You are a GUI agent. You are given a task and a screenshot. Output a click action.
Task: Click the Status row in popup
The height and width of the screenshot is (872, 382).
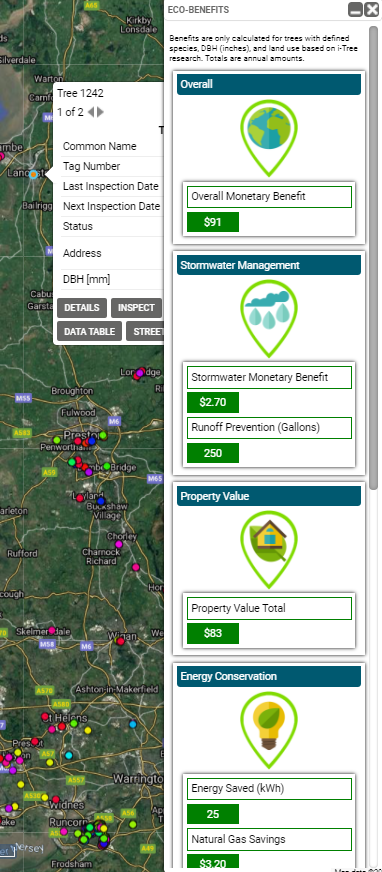(112, 226)
